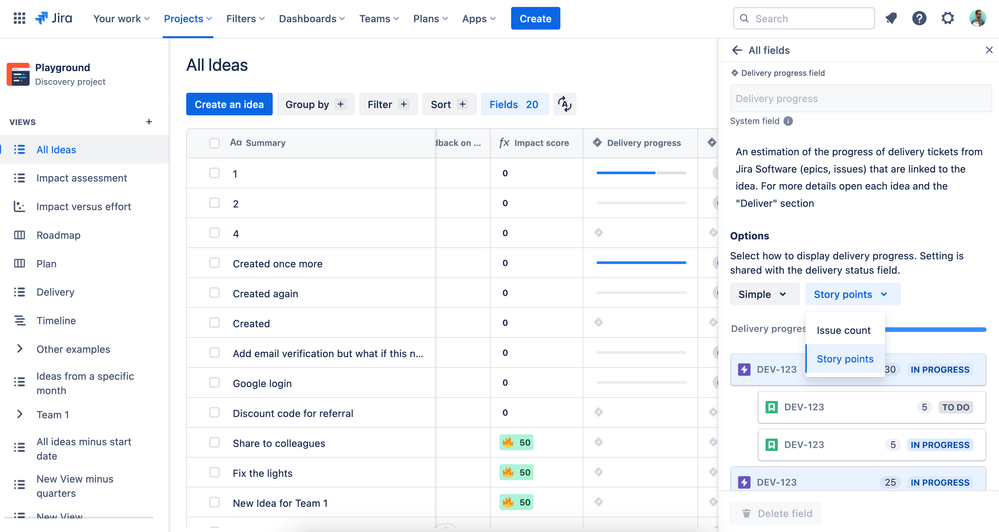Close the All fields panel
This screenshot has width=999, height=532.
pos(989,50)
